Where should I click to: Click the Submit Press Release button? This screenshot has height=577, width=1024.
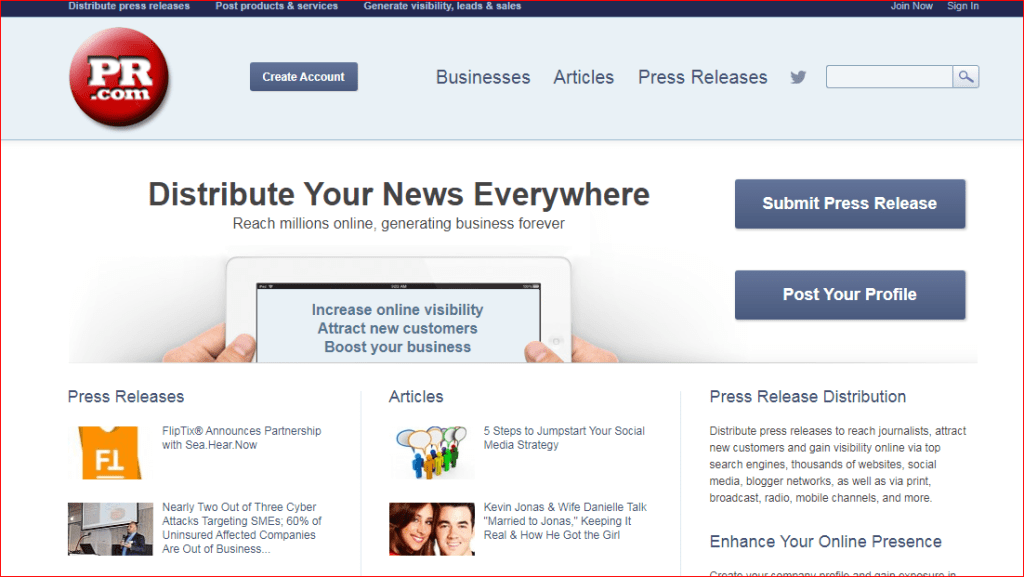tap(850, 204)
